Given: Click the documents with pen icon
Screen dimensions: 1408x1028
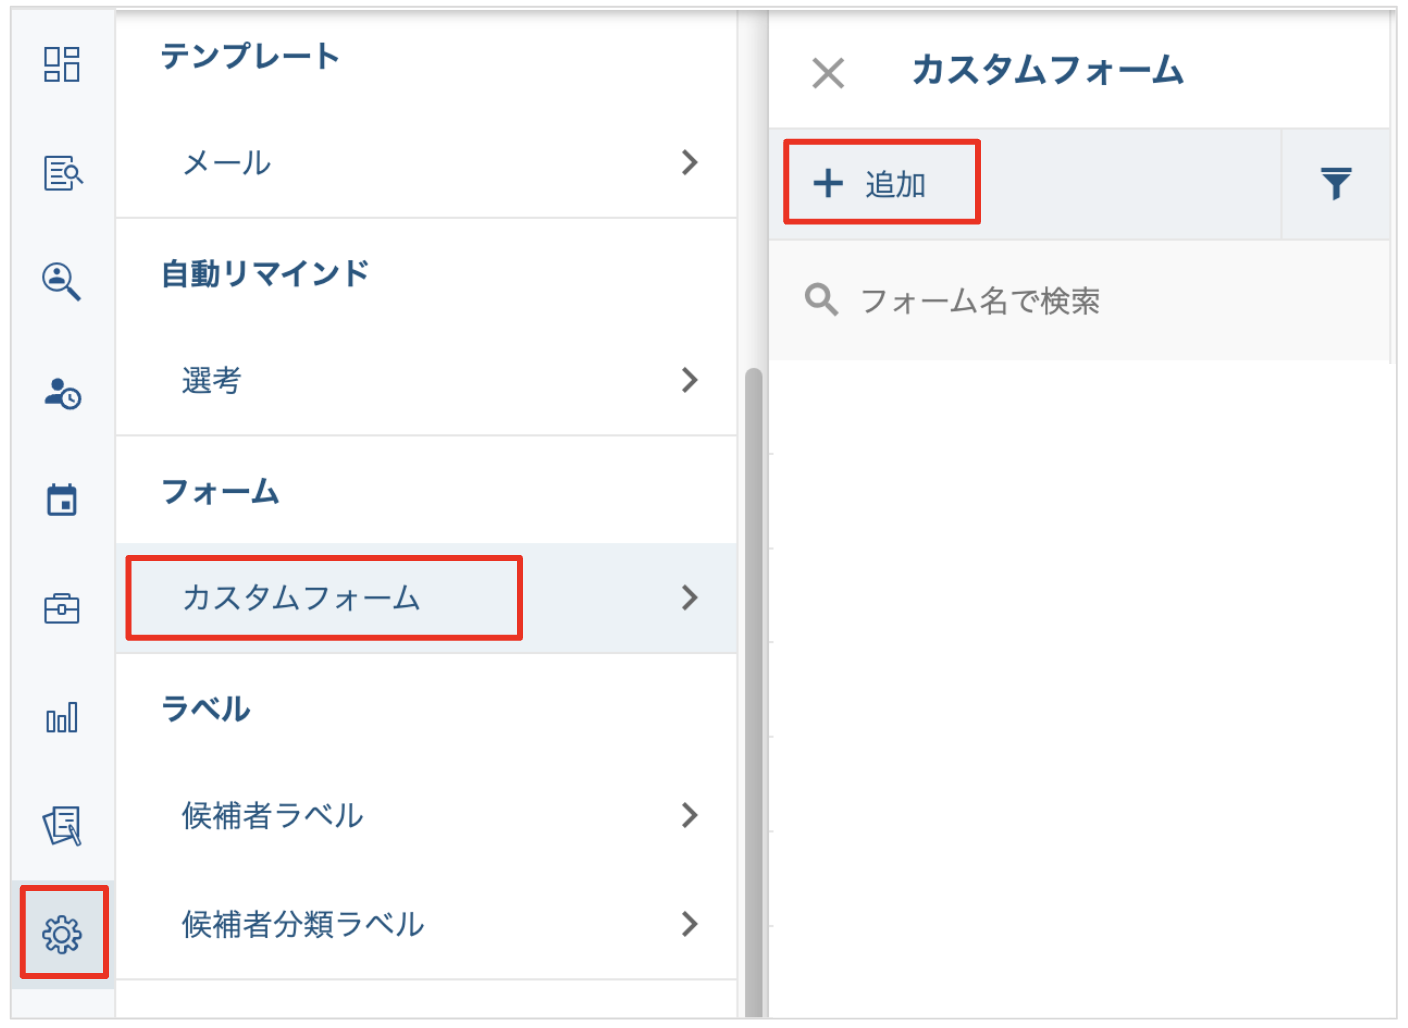Looking at the screenshot, I should pyautogui.click(x=62, y=826).
